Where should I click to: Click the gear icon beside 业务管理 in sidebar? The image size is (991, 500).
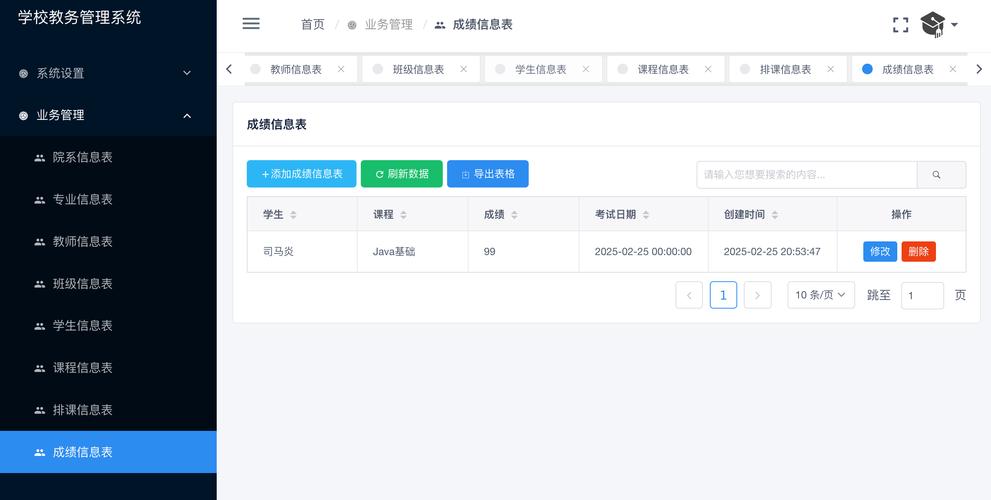pos(23,116)
